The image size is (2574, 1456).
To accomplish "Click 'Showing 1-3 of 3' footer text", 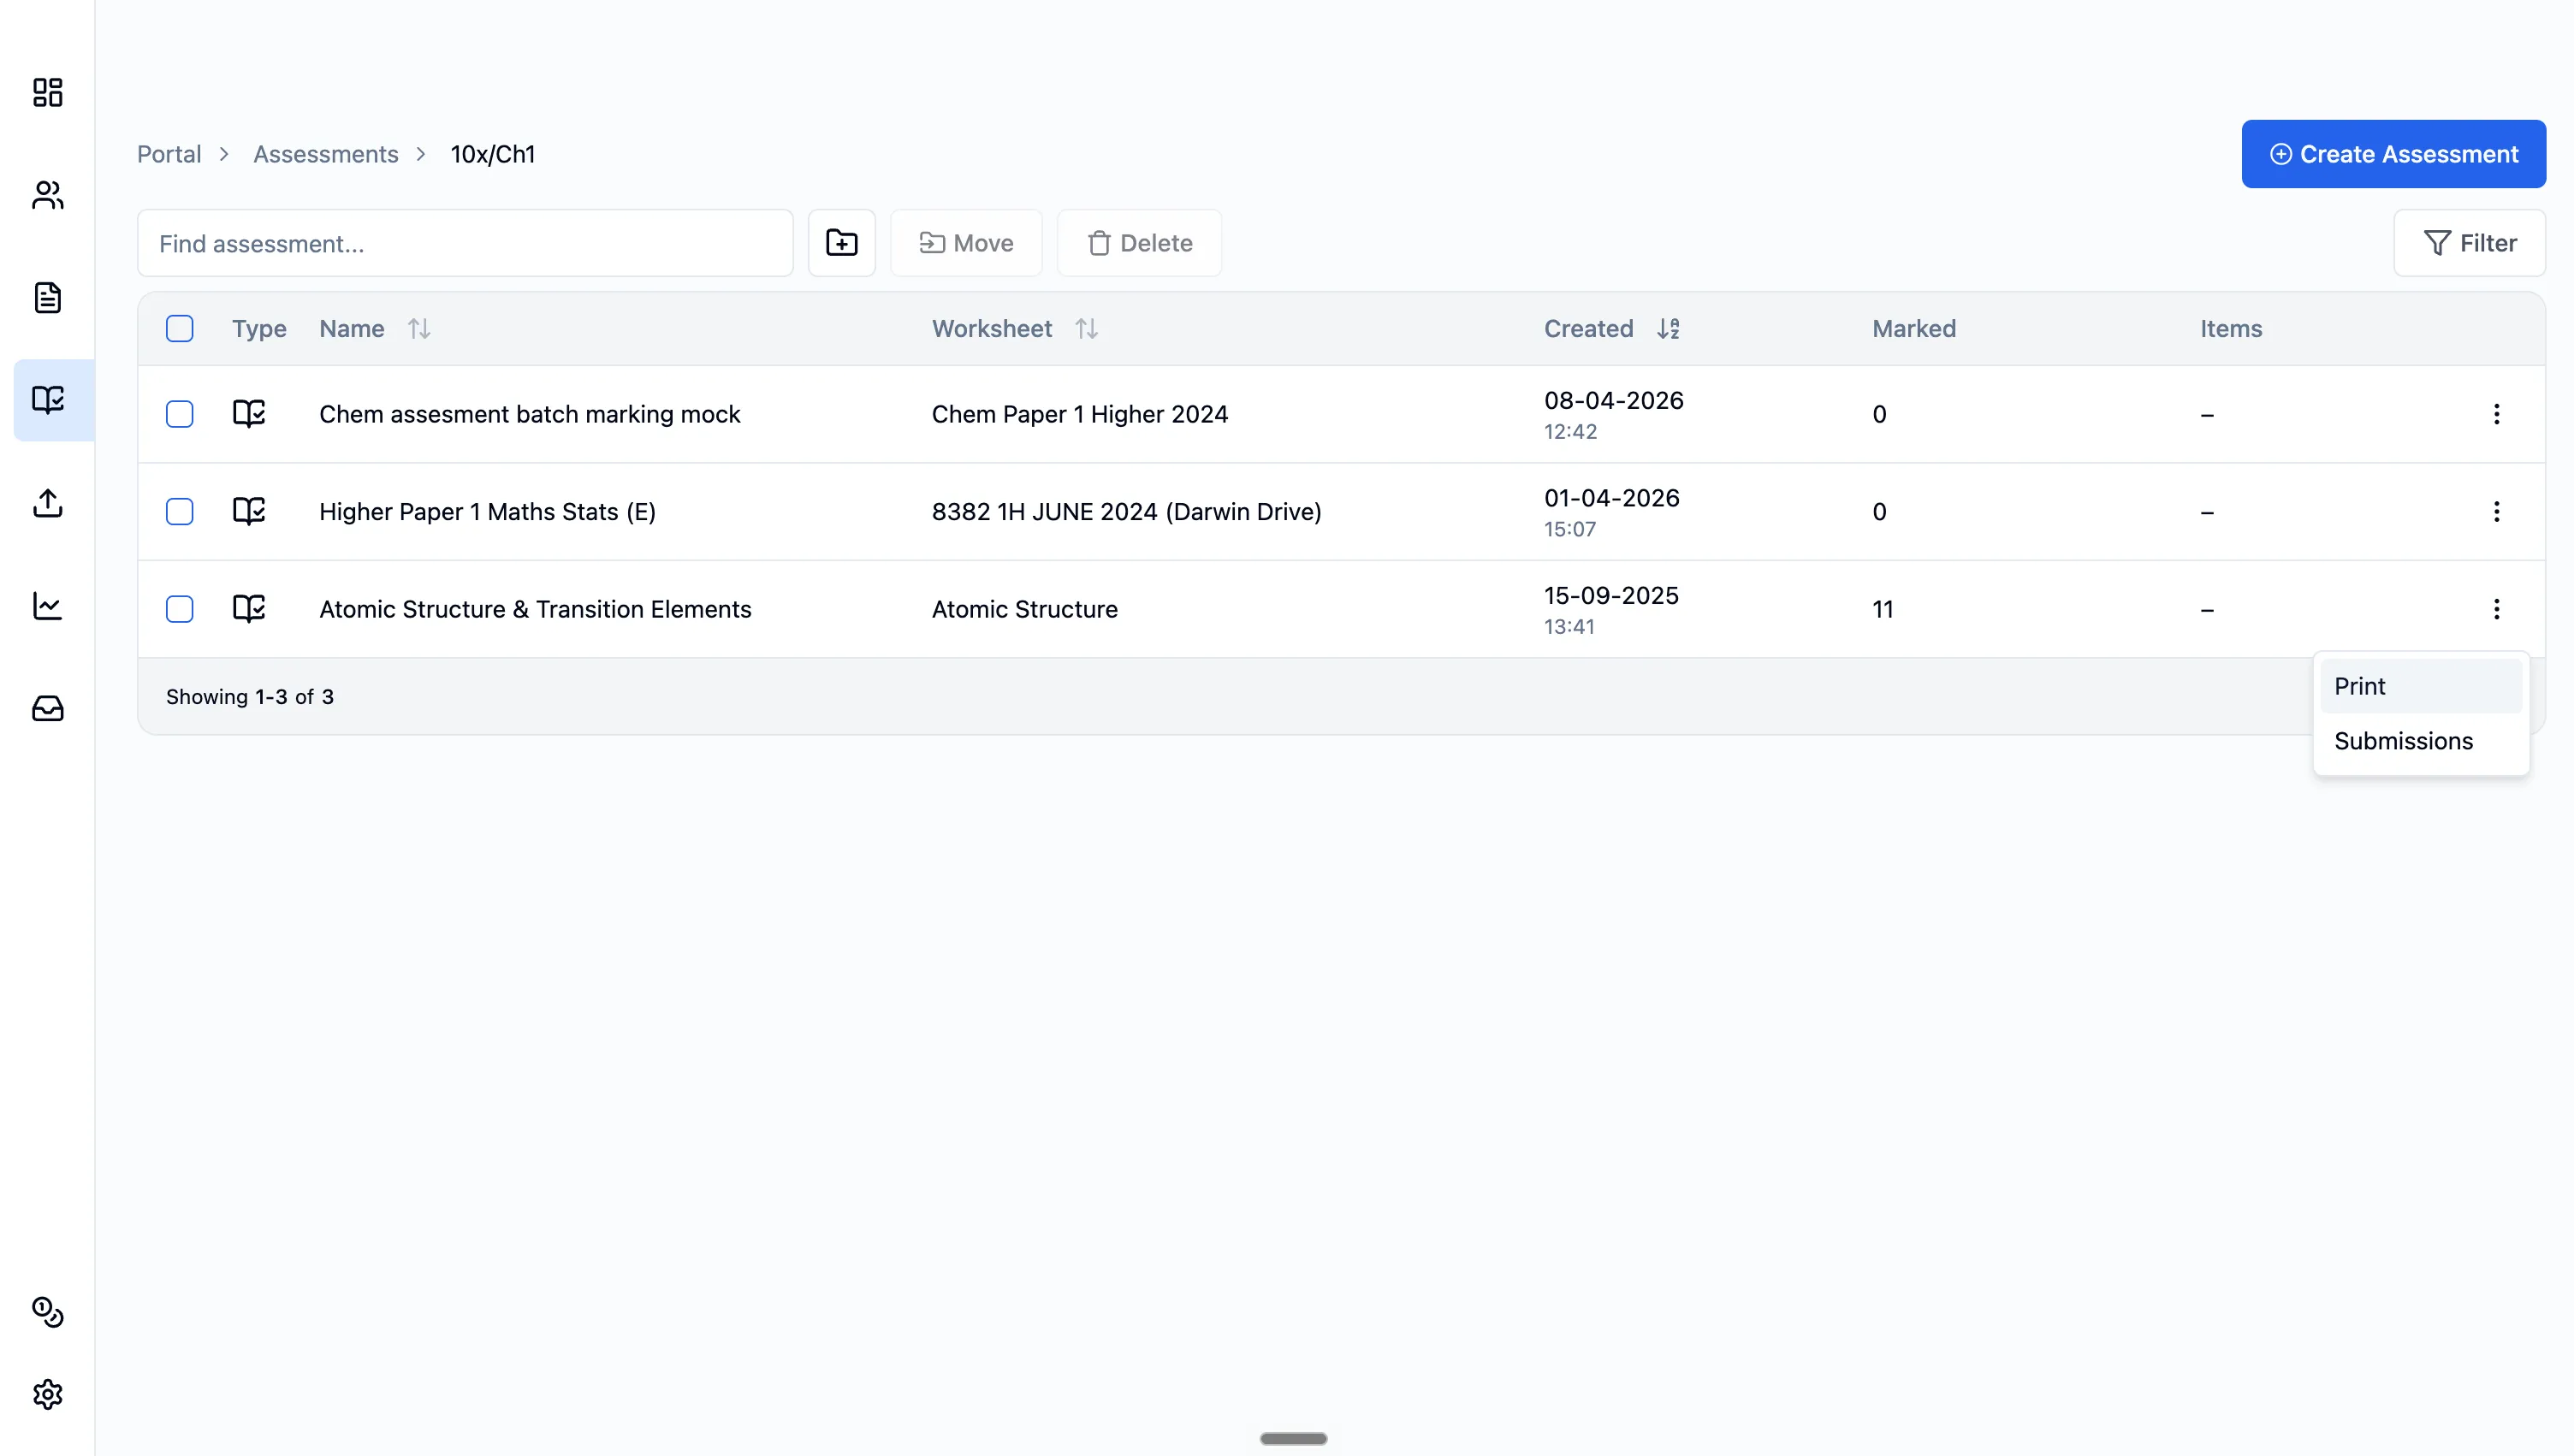I will coord(250,697).
